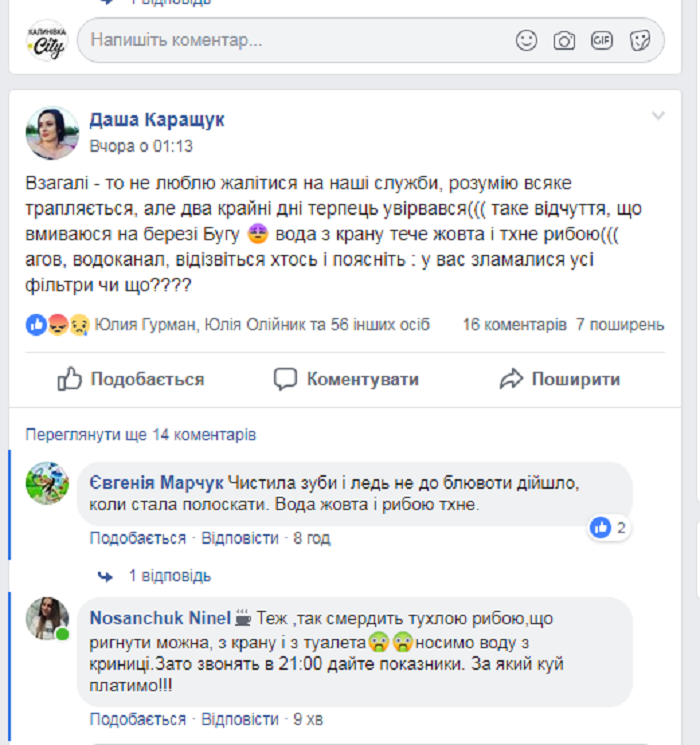Image resolution: width=700 pixels, height=745 pixels.
Task: Click the Поширити share arrow icon
Action: [x=511, y=379]
